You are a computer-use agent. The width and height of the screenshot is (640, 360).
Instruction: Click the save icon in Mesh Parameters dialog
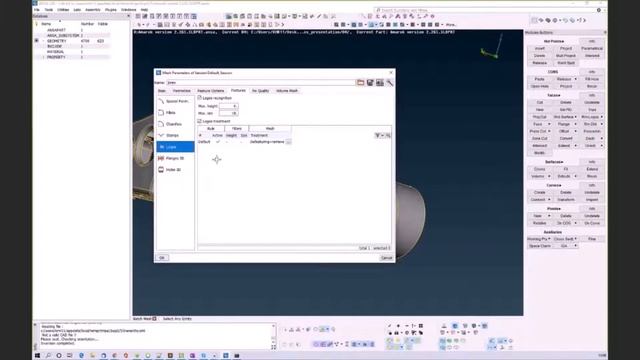click(370, 82)
